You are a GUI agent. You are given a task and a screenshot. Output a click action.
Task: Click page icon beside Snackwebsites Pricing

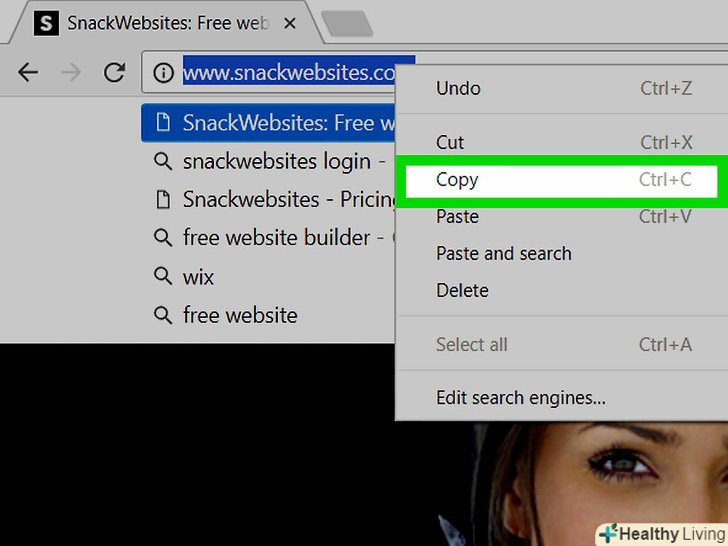click(x=162, y=200)
